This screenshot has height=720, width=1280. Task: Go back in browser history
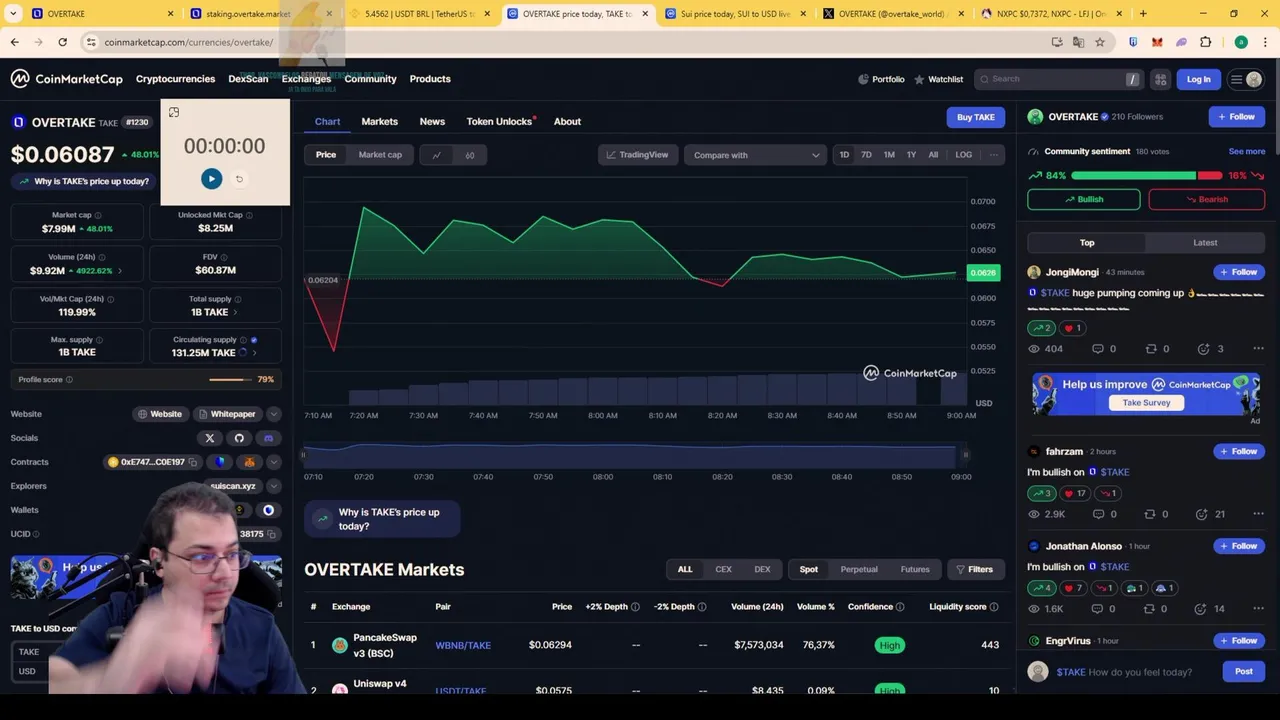14,42
